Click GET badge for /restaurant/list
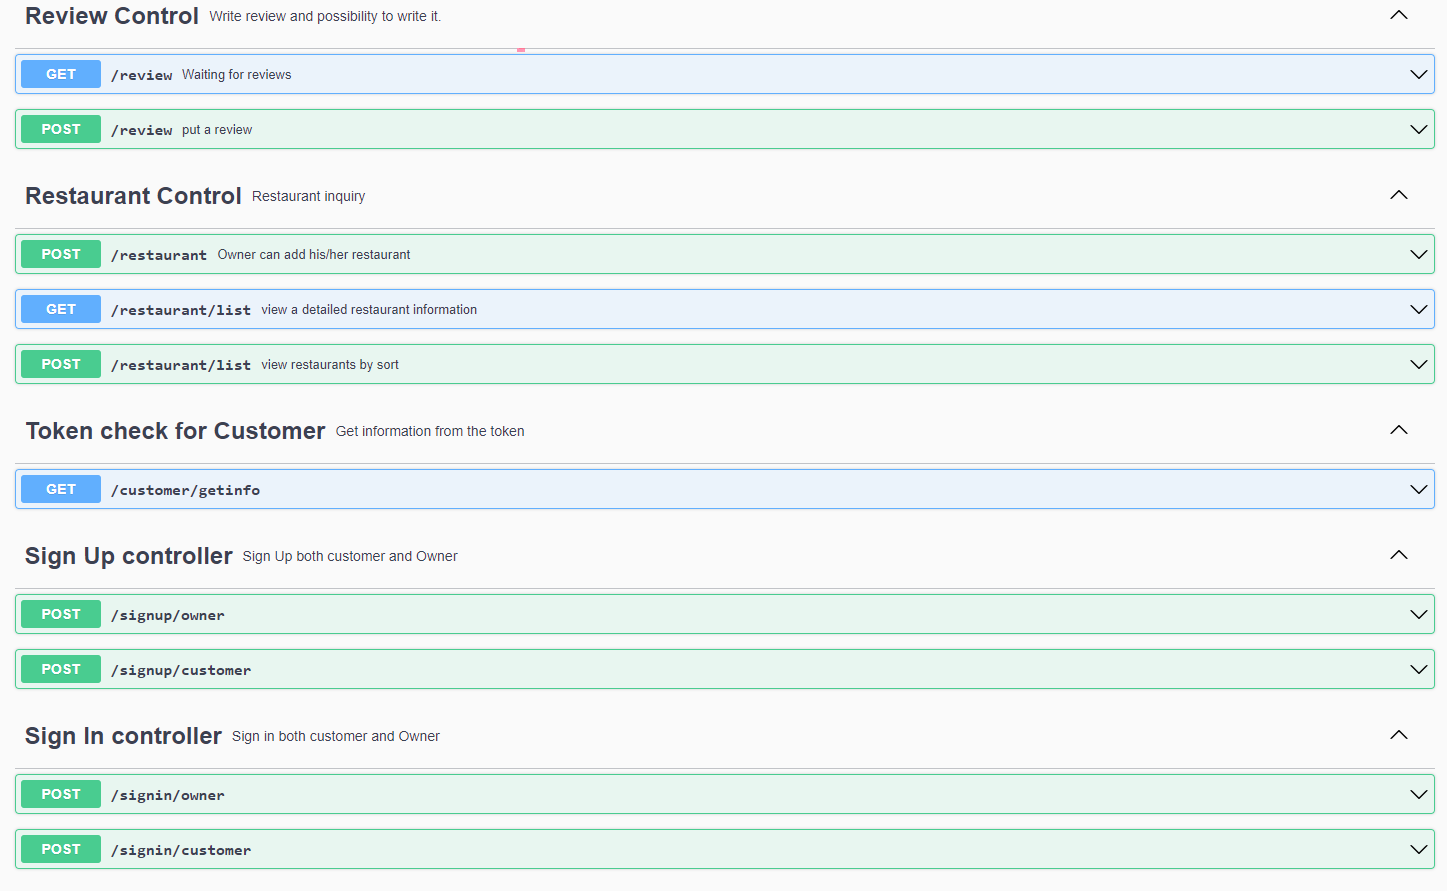The height and width of the screenshot is (891, 1447). (61, 309)
